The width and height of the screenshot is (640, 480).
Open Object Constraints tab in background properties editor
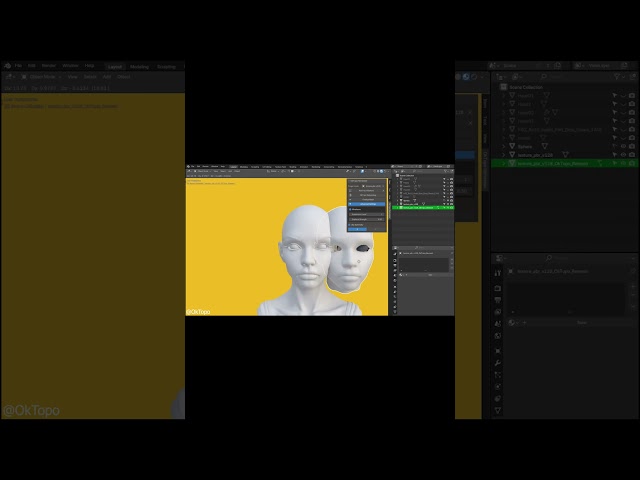[498, 398]
